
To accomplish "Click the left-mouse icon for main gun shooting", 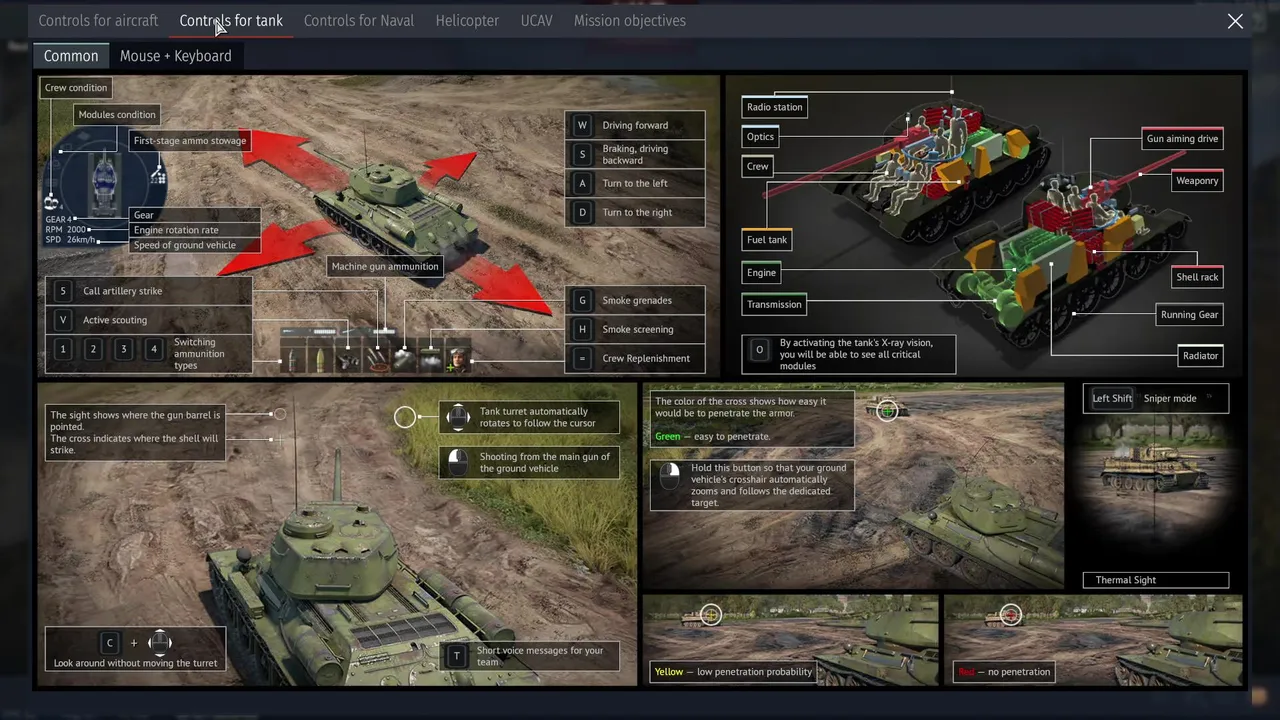I will [x=458, y=462].
